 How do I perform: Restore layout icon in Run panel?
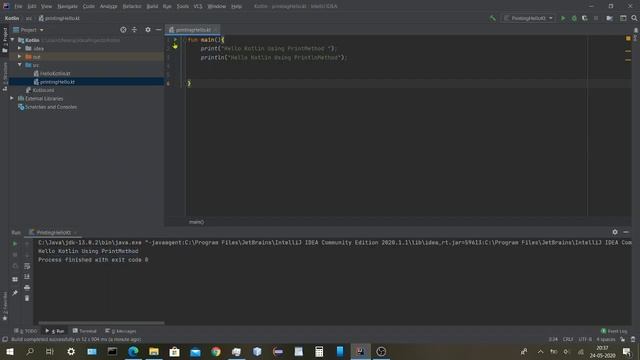15,280
